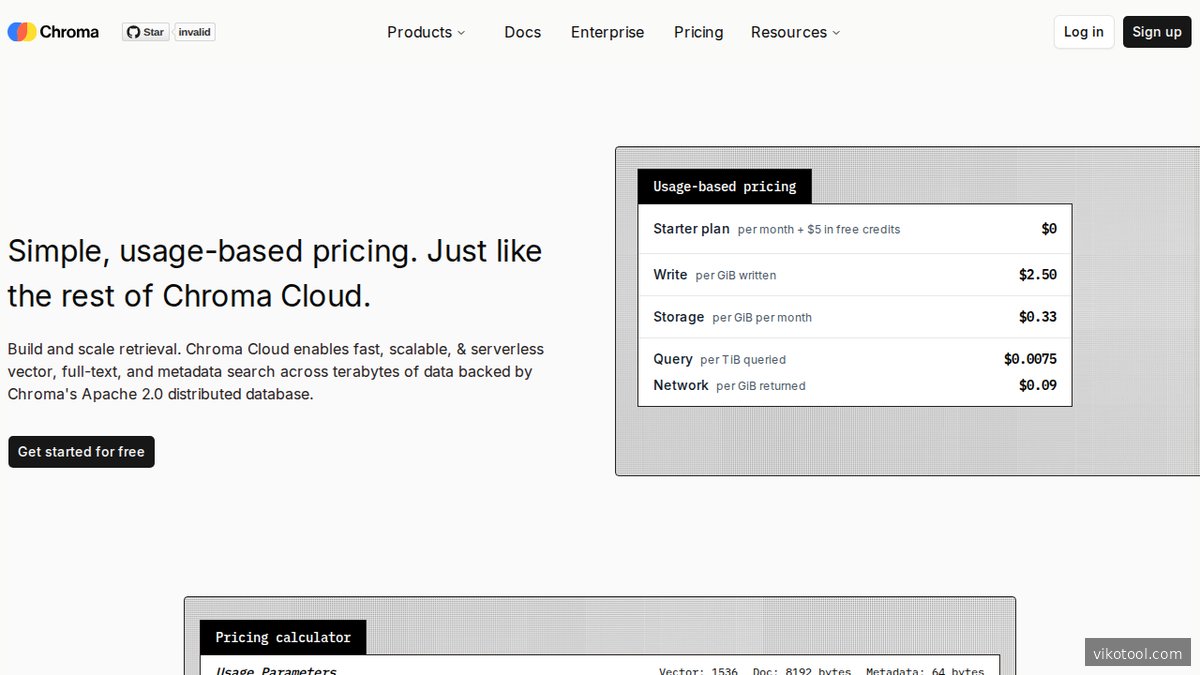Click Get started for free

(81, 451)
